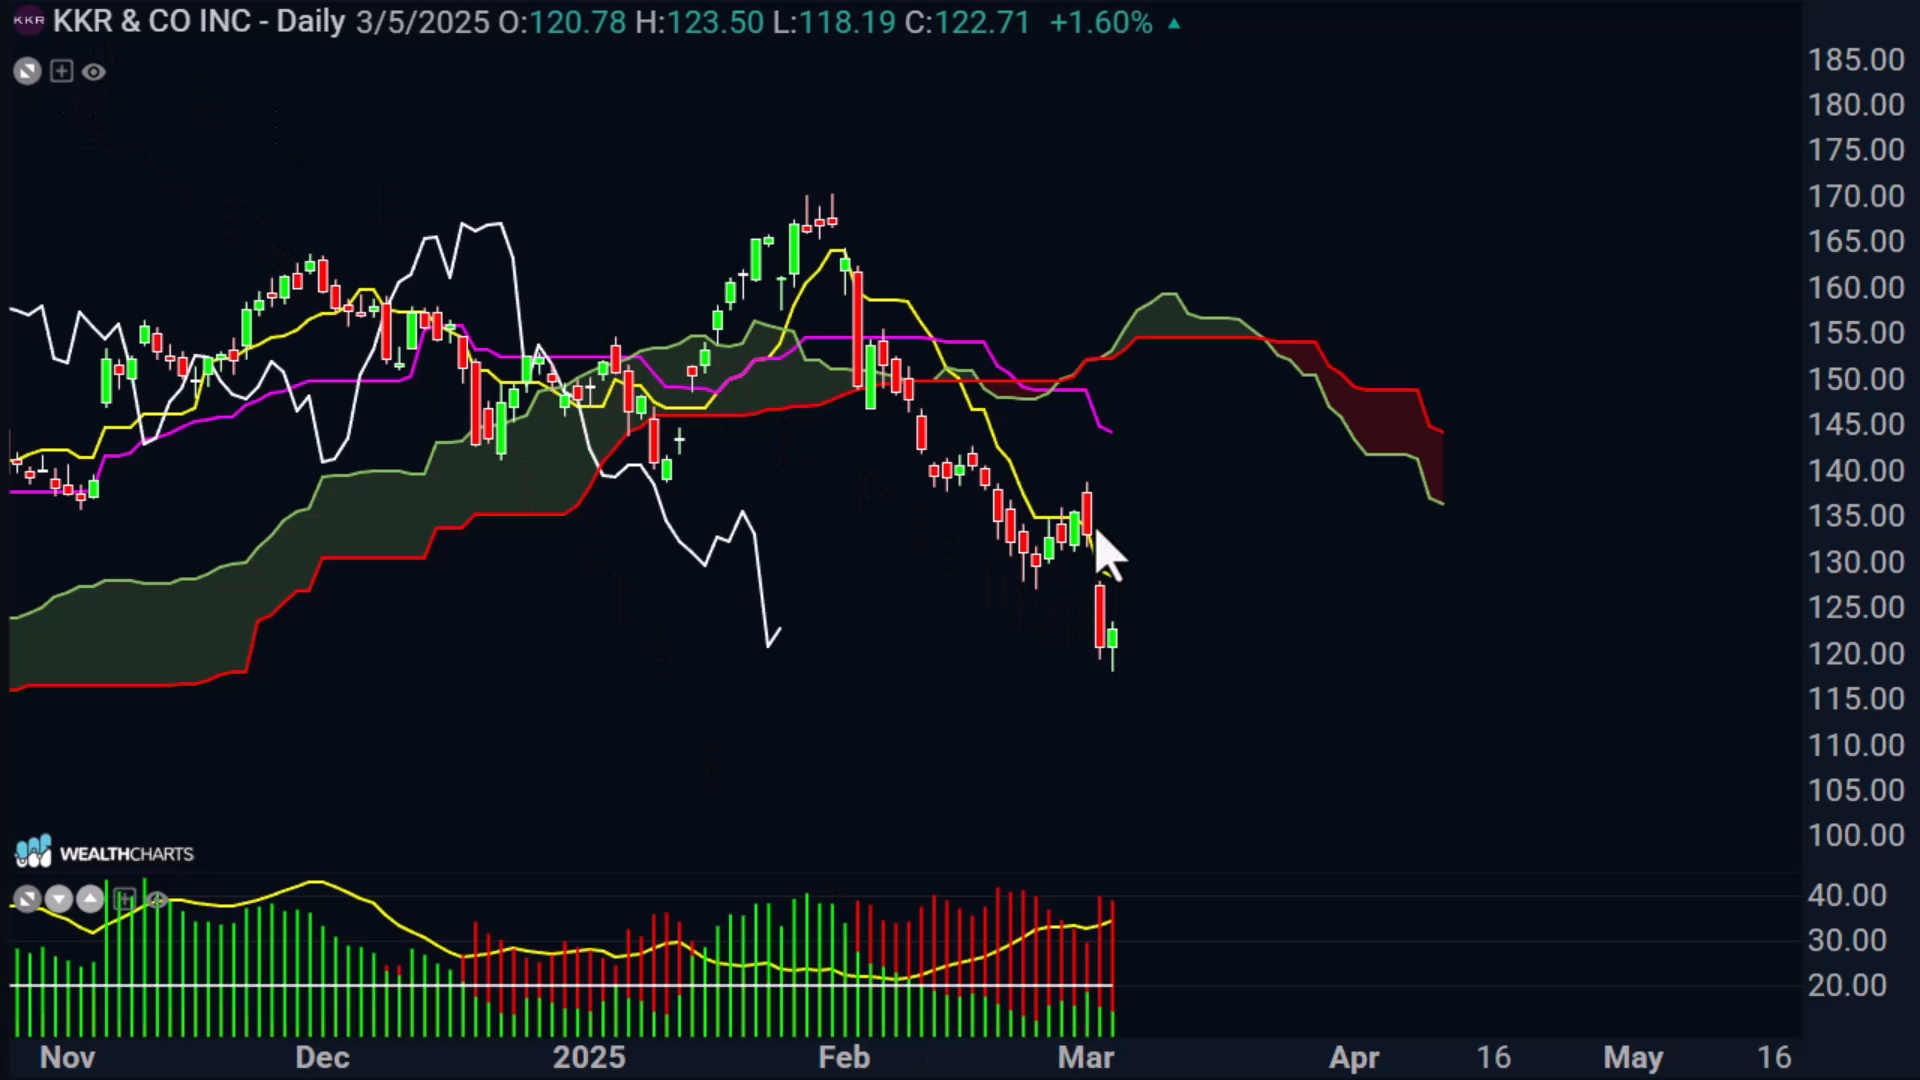Viewport: 1920px width, 1080px height.
Task: Click the 110.00 price axis label
Action: tap(1856, 745)
